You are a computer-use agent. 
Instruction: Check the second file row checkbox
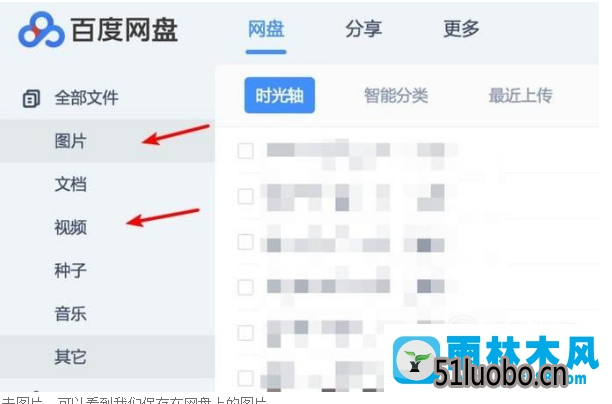click(x=246, y=196)
